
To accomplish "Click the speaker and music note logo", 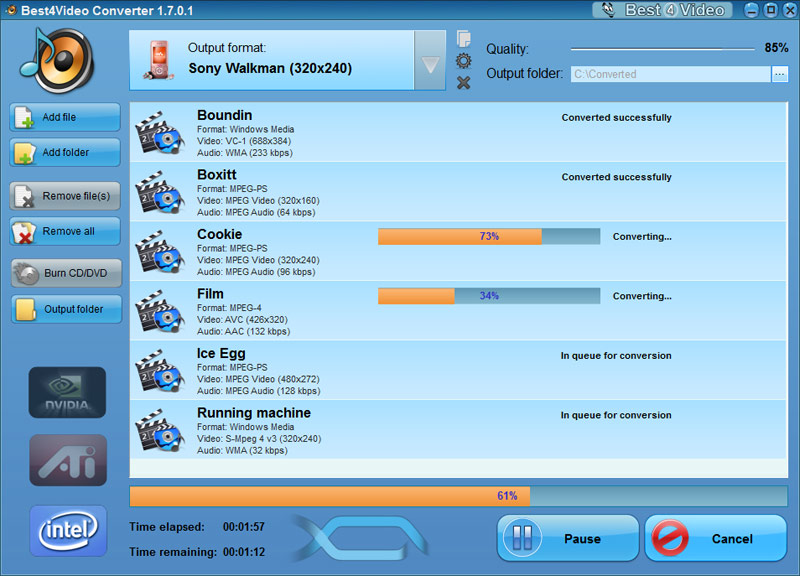I will click(x=57, y=60).
